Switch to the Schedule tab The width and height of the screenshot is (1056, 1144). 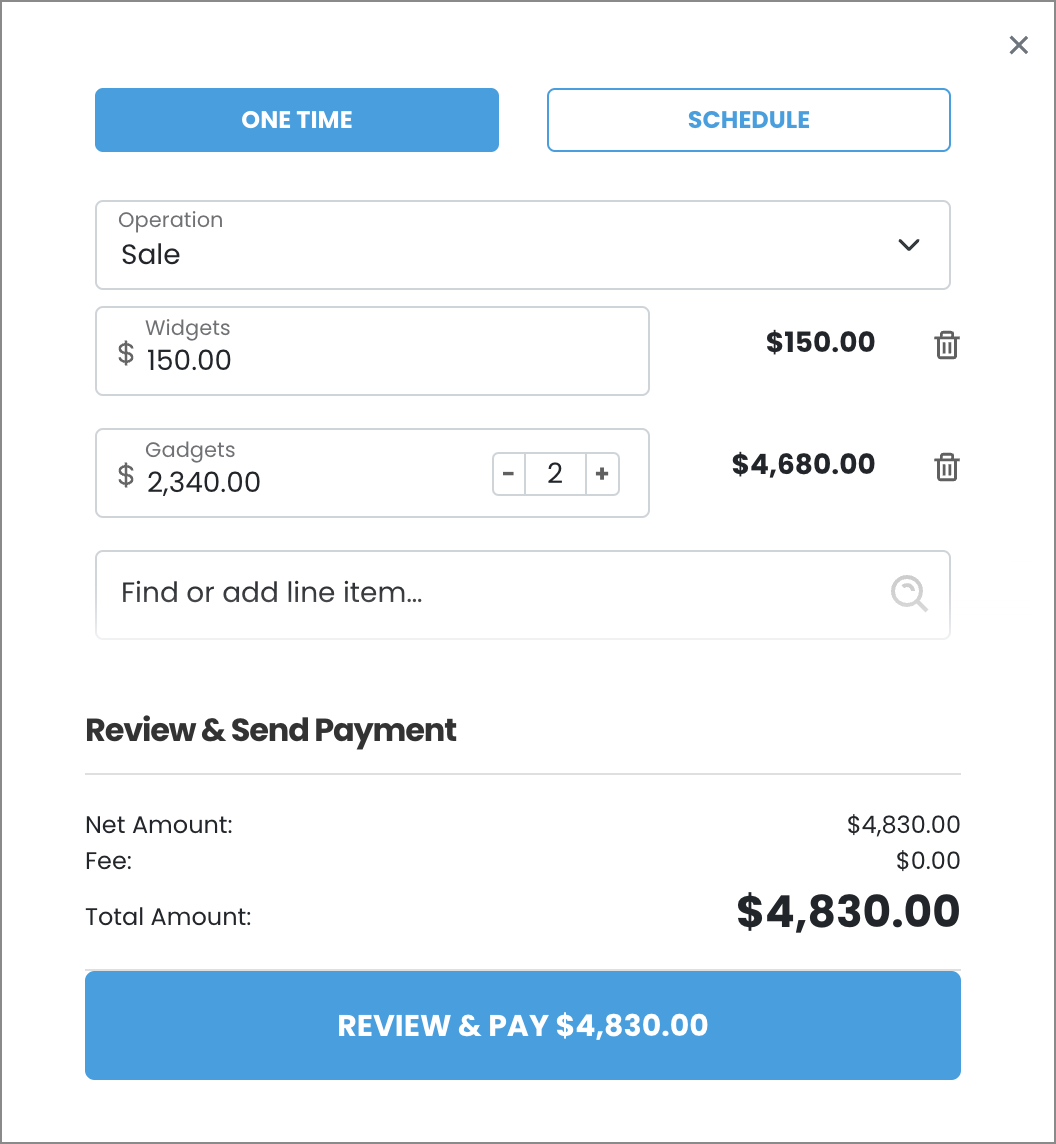point(748,120)
